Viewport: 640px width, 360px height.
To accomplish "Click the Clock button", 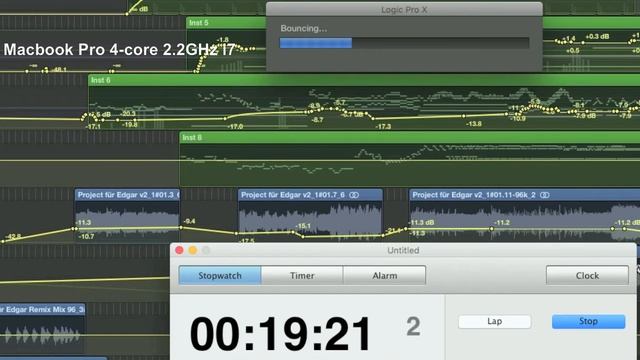I will 587,276.
